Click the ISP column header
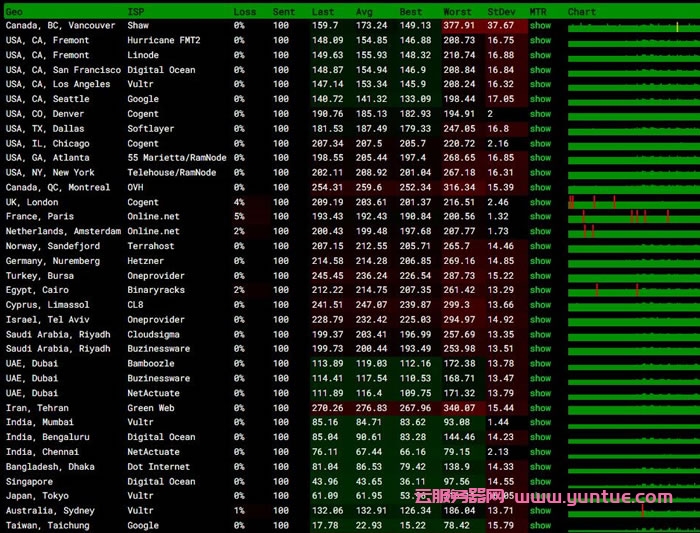 (x=135, y=11)
